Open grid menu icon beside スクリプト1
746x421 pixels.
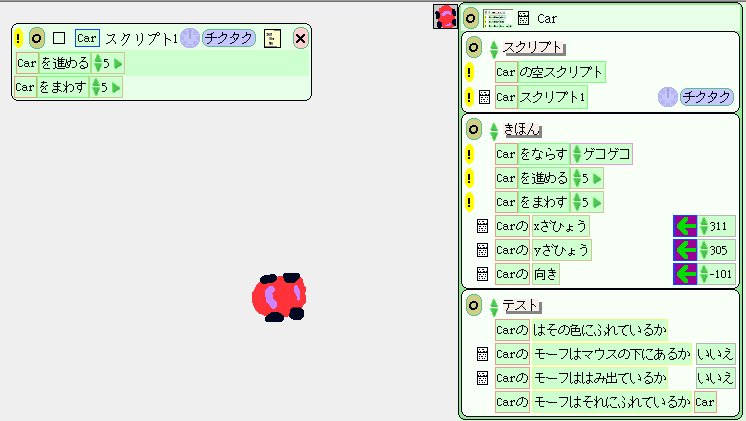[x=484, y=97]
